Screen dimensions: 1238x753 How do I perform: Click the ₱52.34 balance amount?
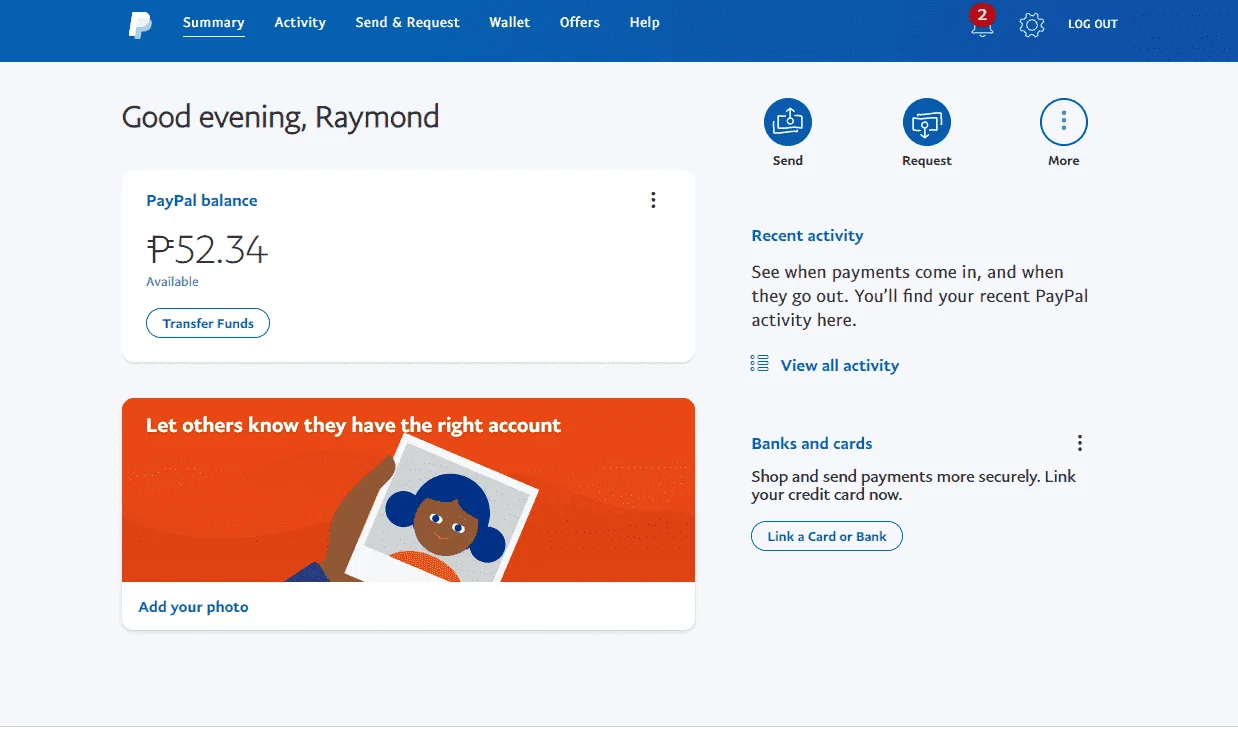pyautogui.click(x=207, y=249)
